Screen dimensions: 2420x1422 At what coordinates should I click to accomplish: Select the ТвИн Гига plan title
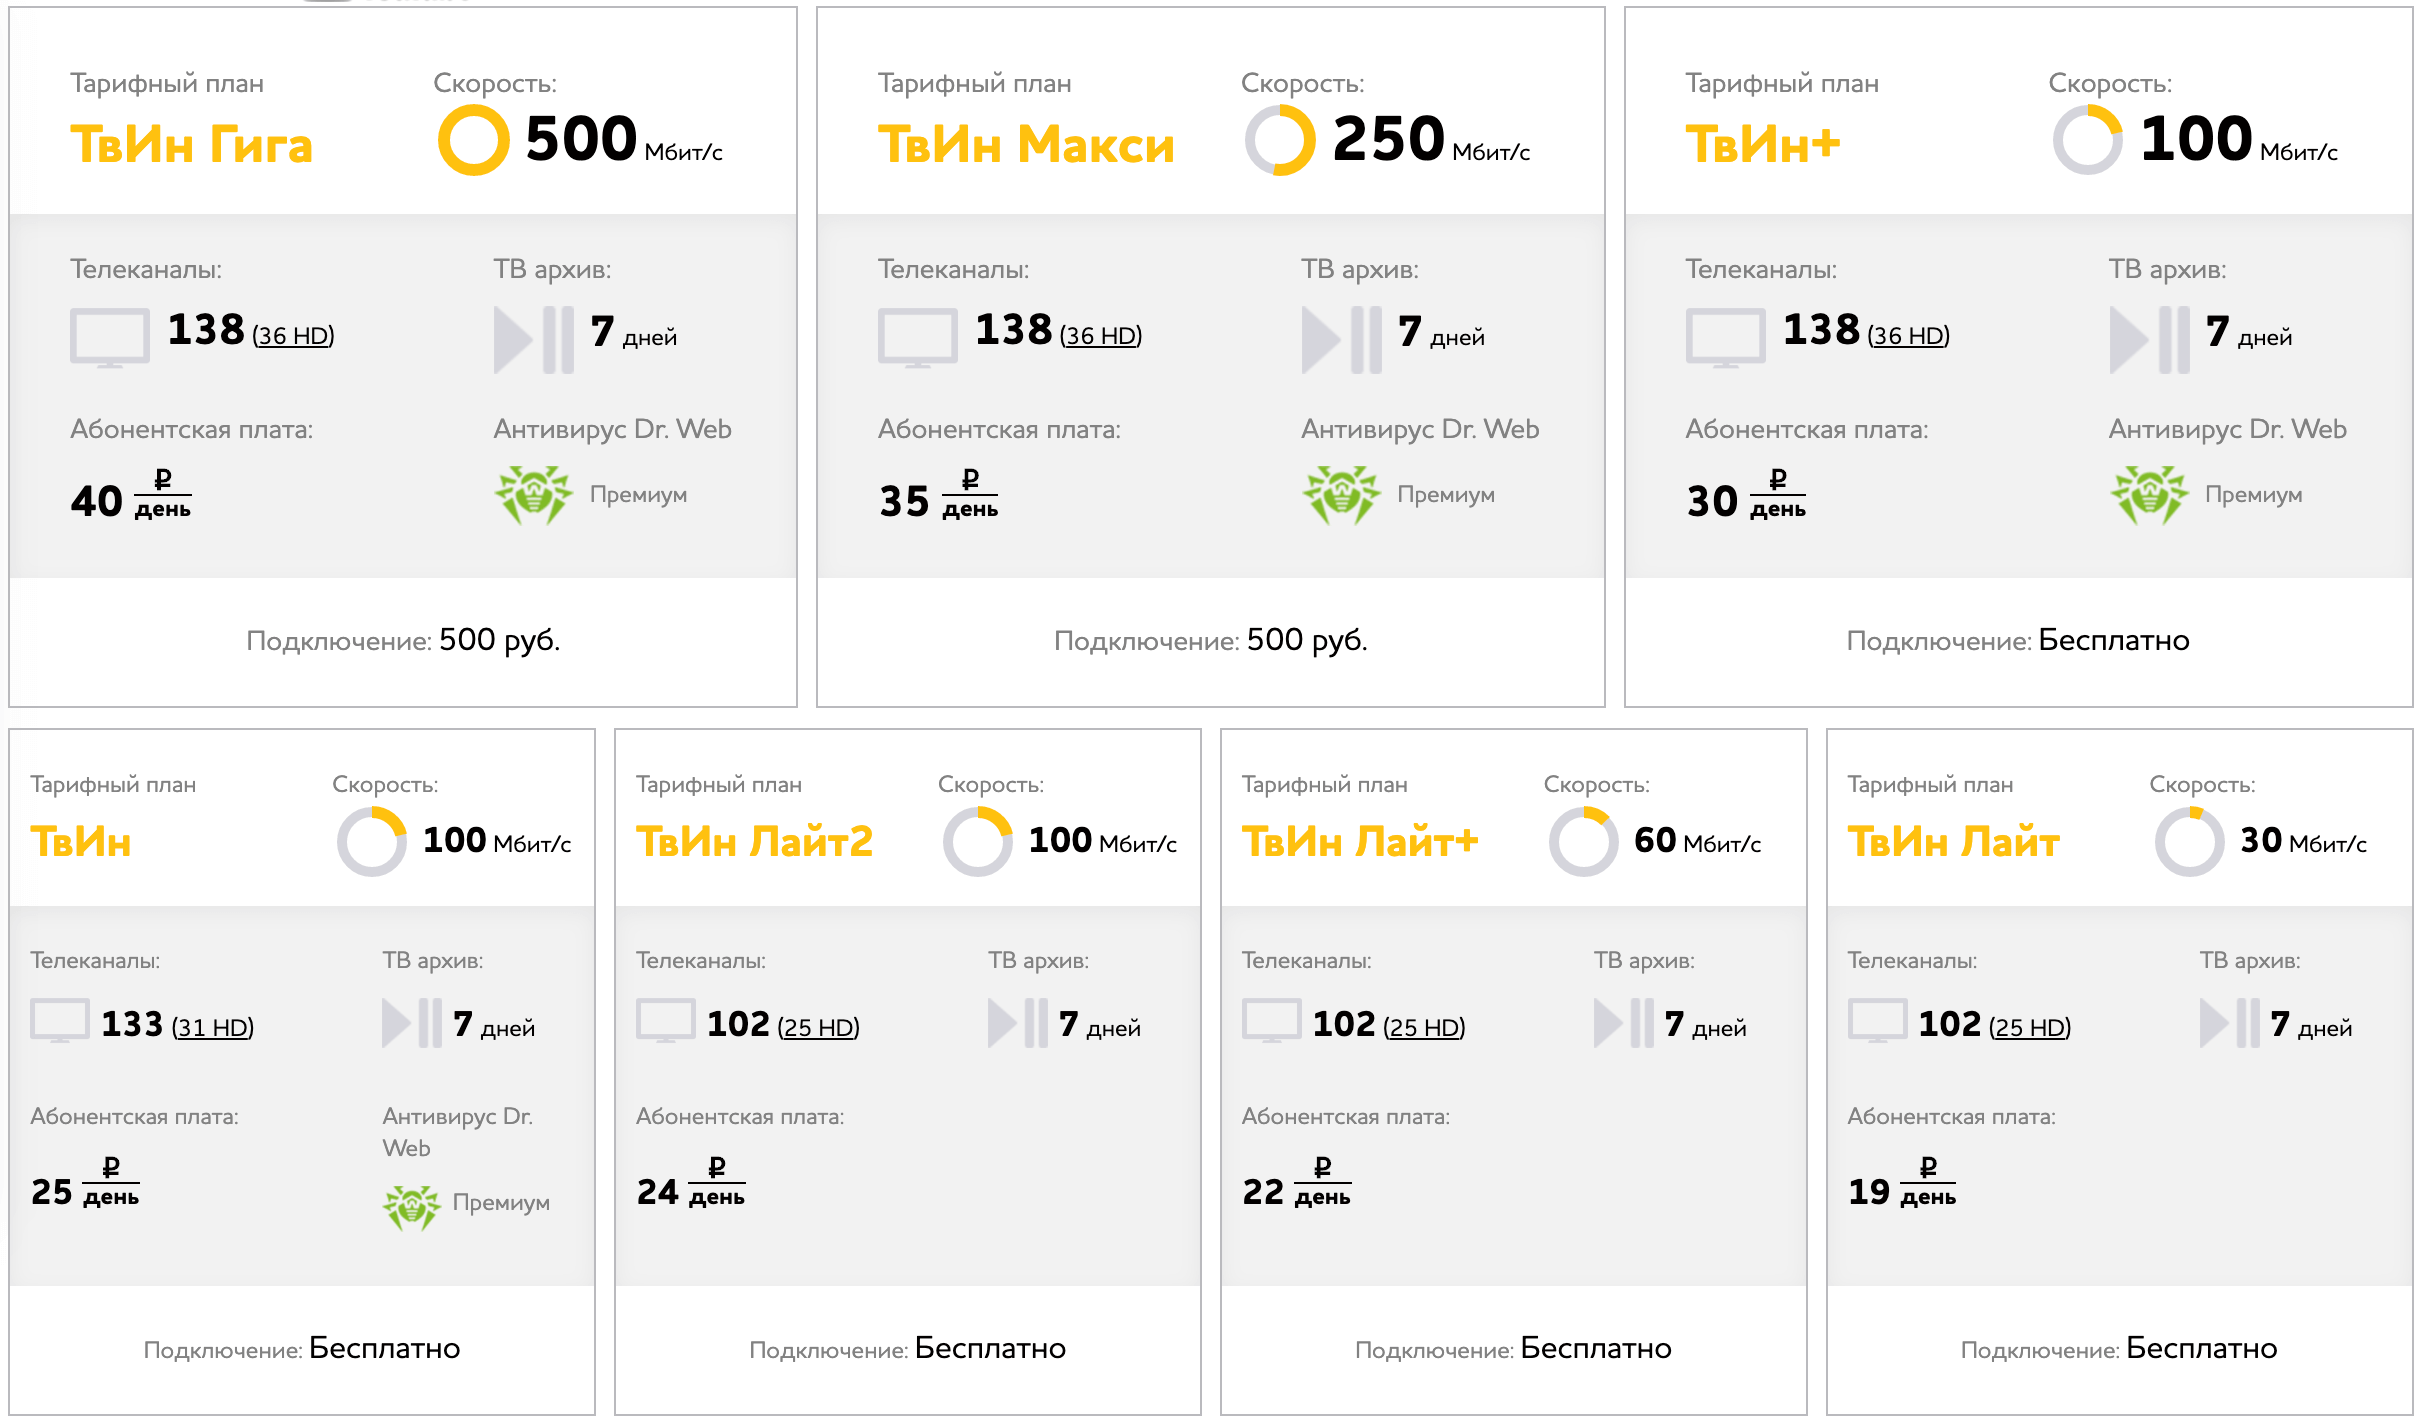191,145
